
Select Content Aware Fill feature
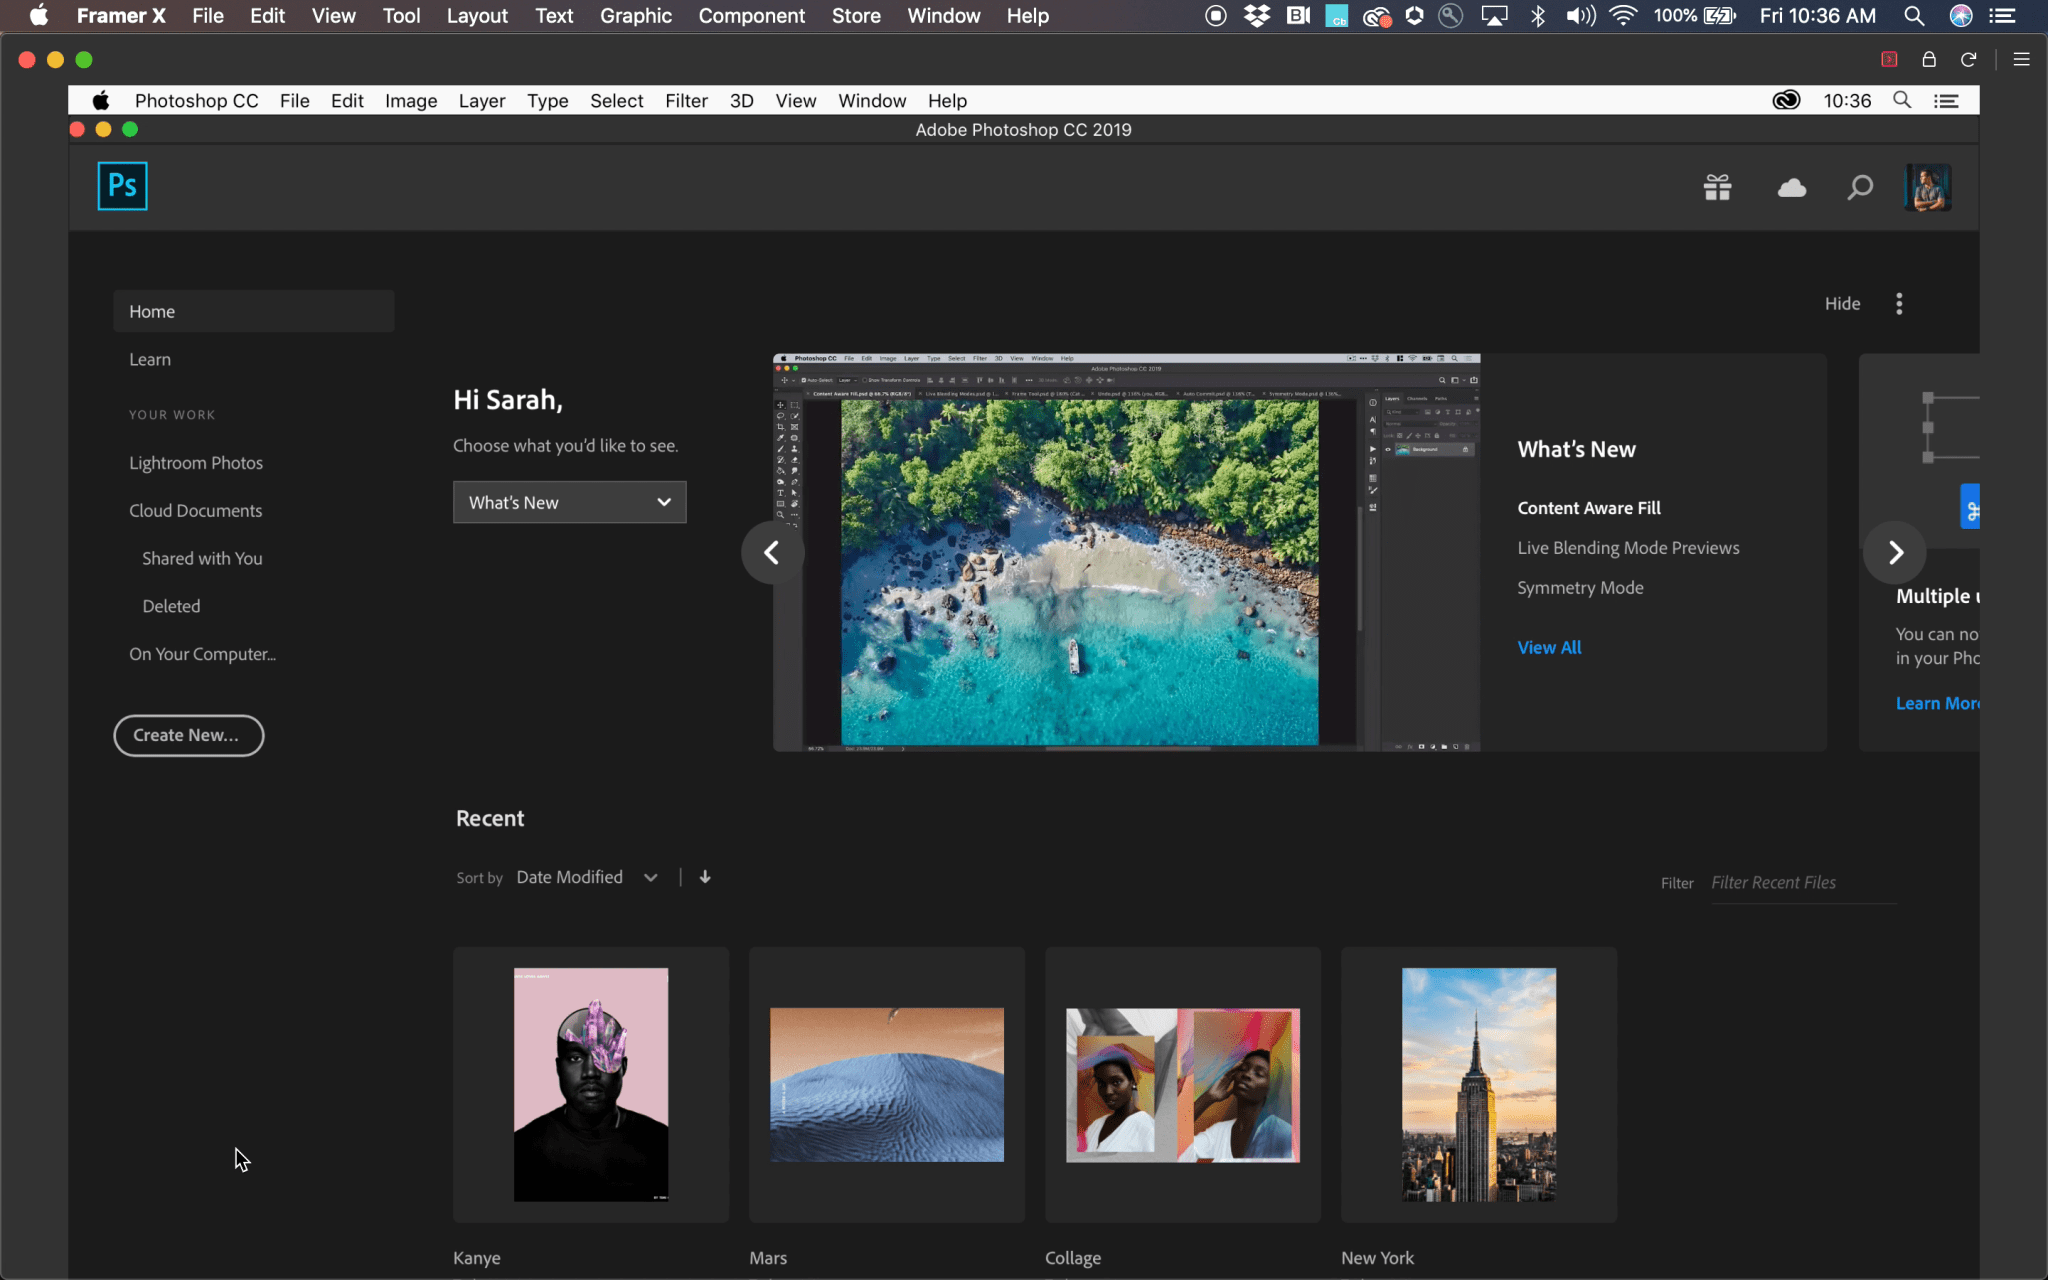(x=1589, y=508)
